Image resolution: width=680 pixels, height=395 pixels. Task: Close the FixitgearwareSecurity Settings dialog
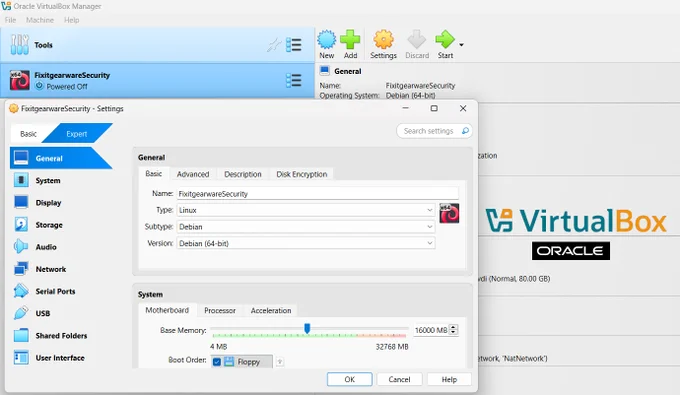click(463, 108)
